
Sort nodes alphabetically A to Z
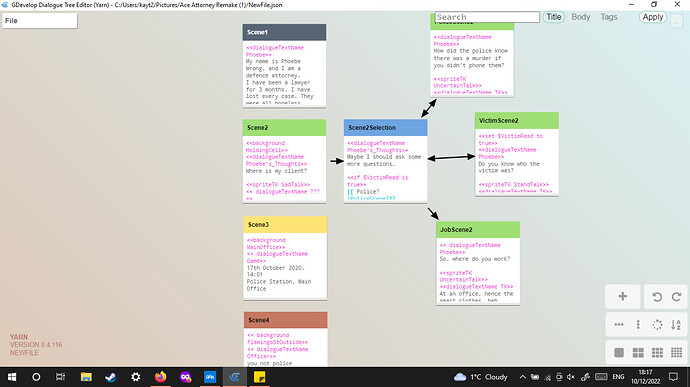point(676,325)
